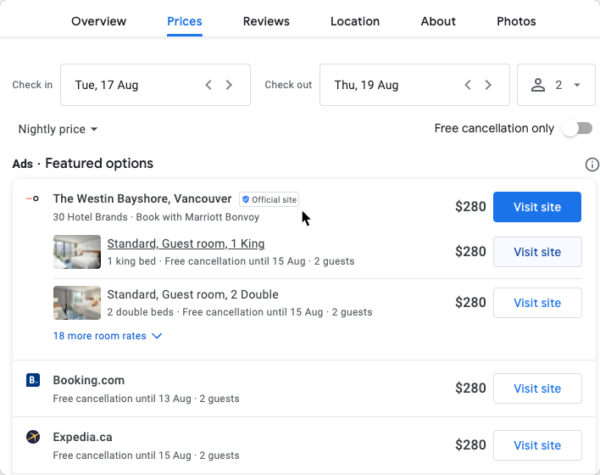The height and width of the screenshot is (475, 600).
Task: Switch to the Location tab
Action: point(355,21)
